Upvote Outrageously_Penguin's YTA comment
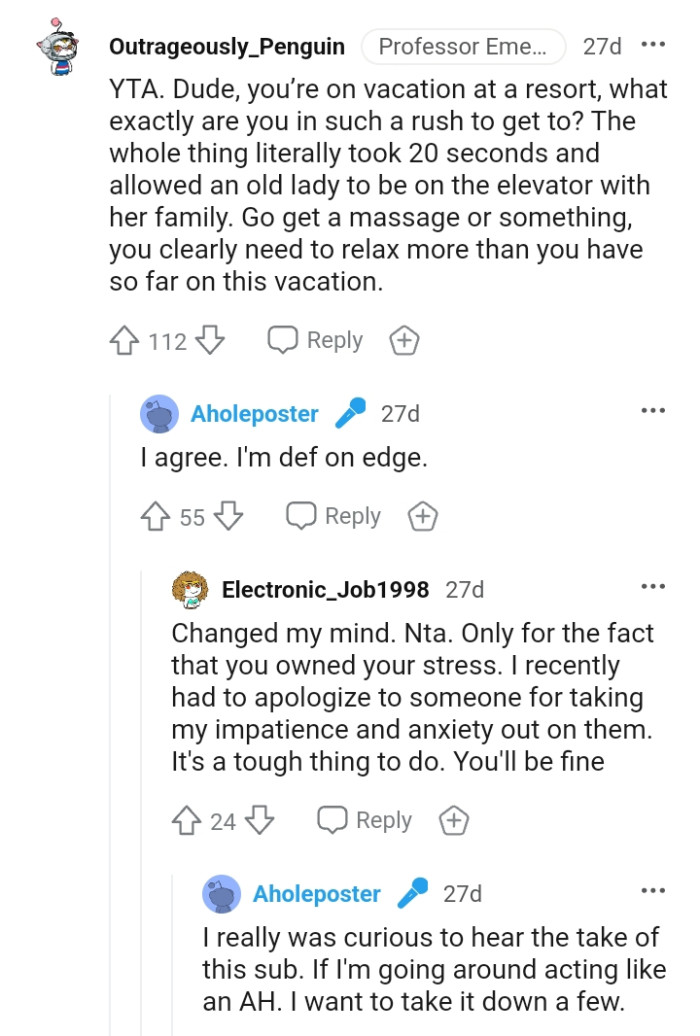 click(x=124, y=340)
